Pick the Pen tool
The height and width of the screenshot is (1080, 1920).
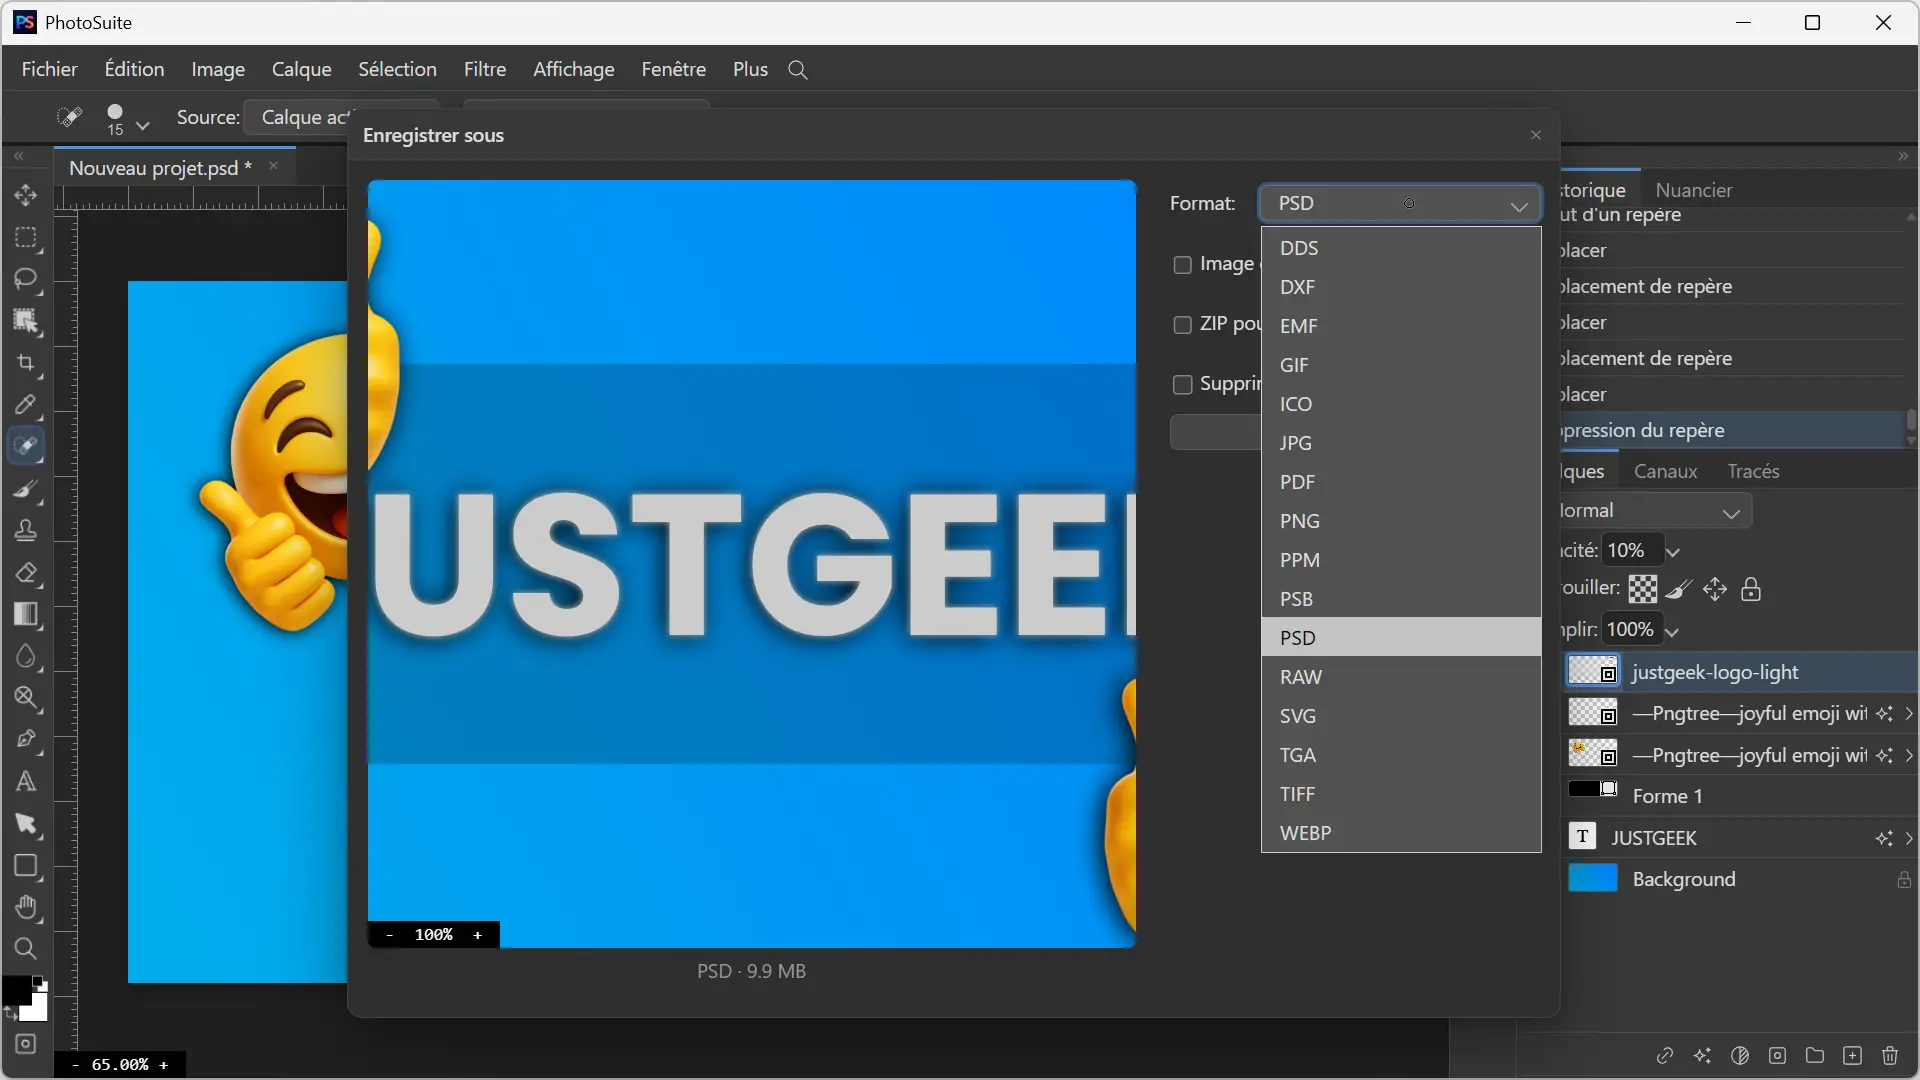click(x=26, y=740)
